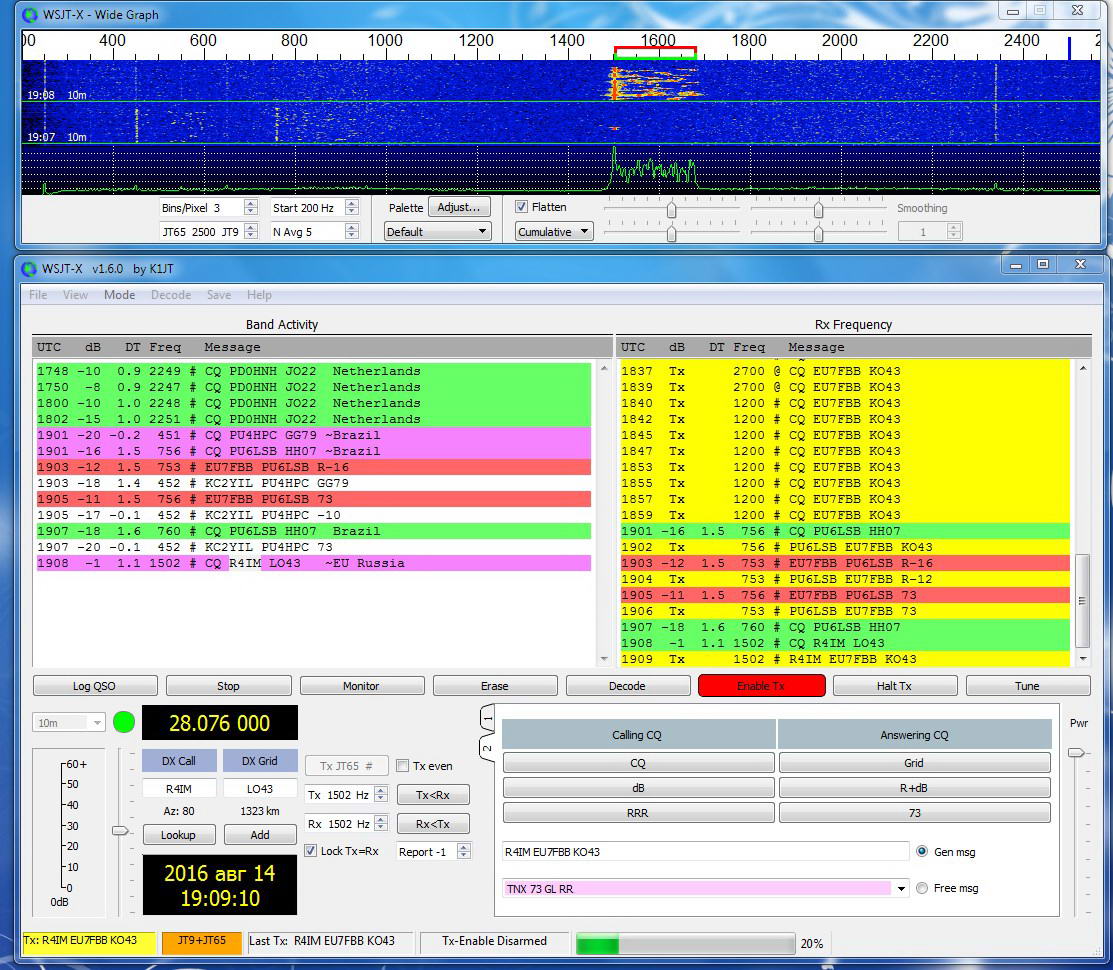Open the Cumulative spectrum dropdown
This screenshot has width=1113, height=970.
(x=554, y=231)
